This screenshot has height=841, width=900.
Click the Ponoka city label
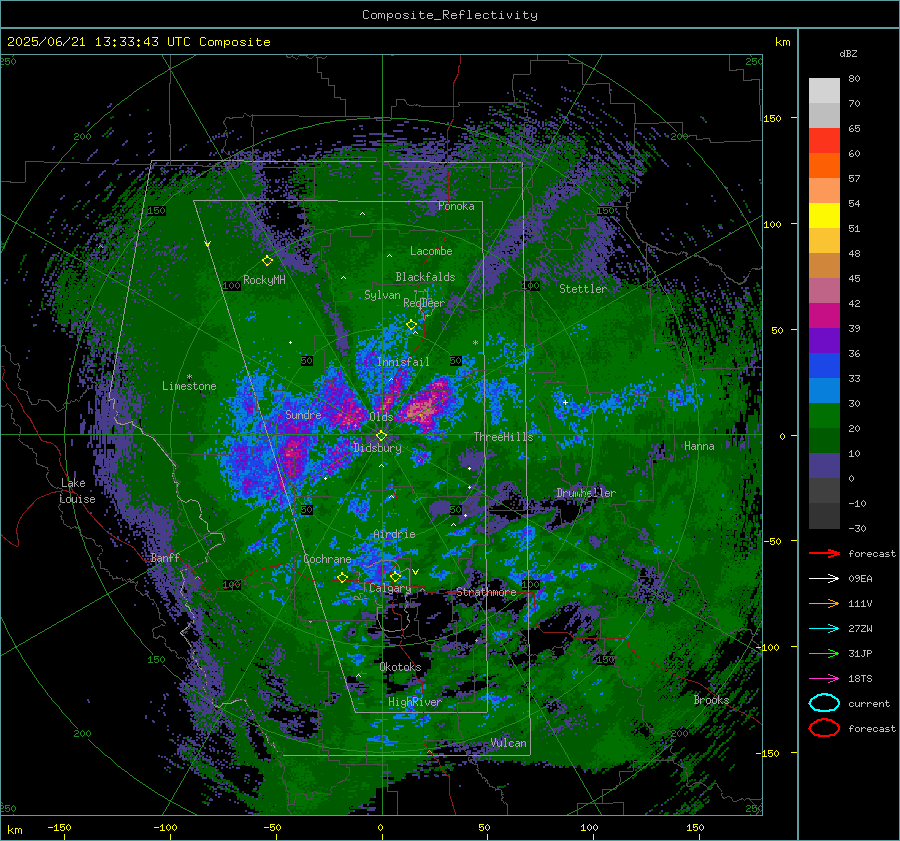(456, 206)
